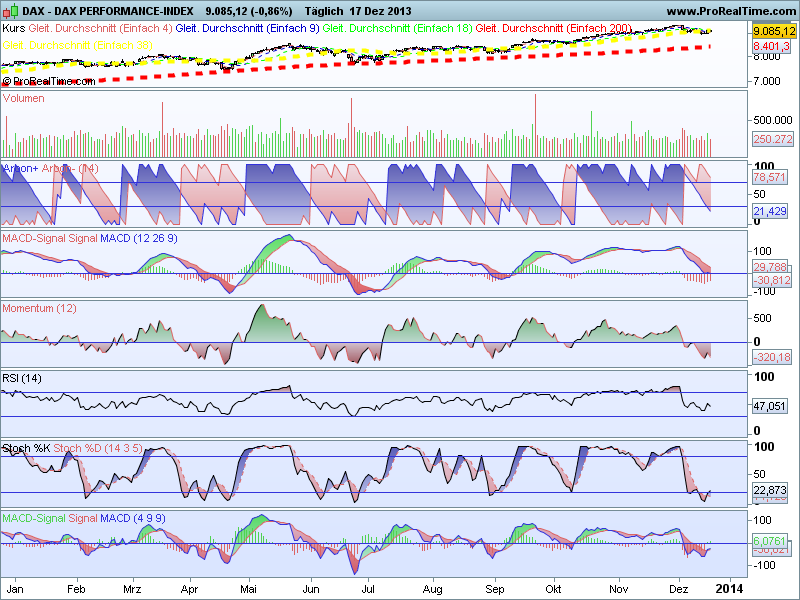Click the Okt label on time axis
Screen dimensions: 800x600
click(x=553, y=589)
